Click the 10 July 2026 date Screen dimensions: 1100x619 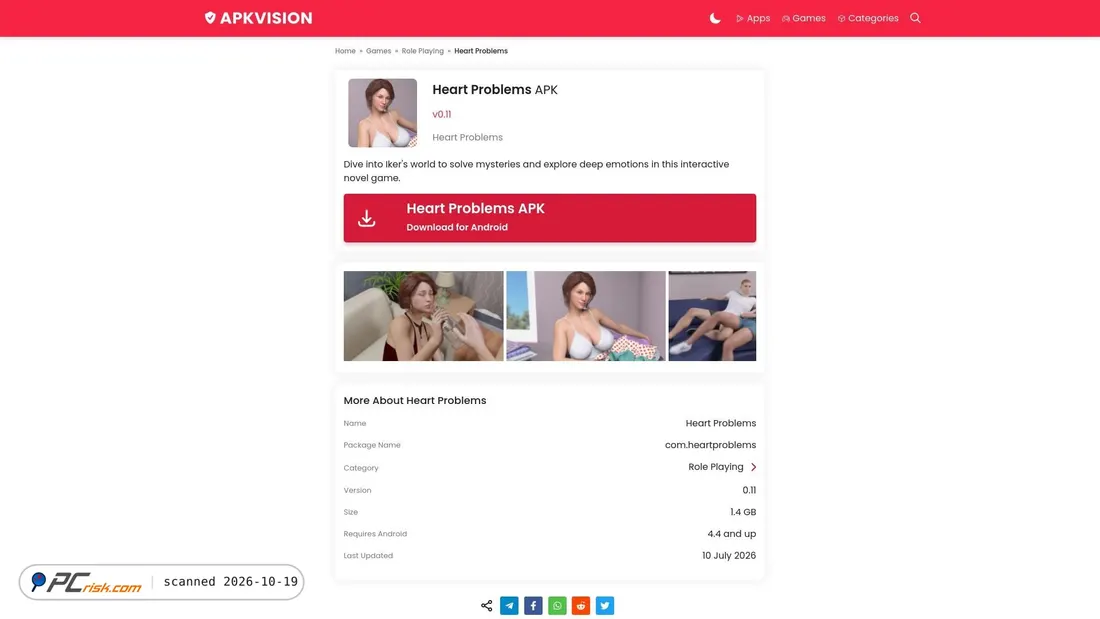click(x=729, y=556)
